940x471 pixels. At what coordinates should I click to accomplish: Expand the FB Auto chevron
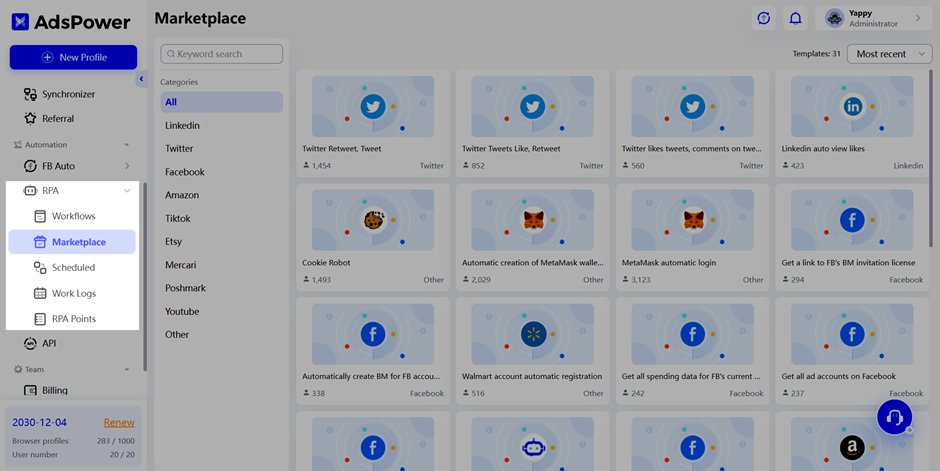tap(127, 166)
